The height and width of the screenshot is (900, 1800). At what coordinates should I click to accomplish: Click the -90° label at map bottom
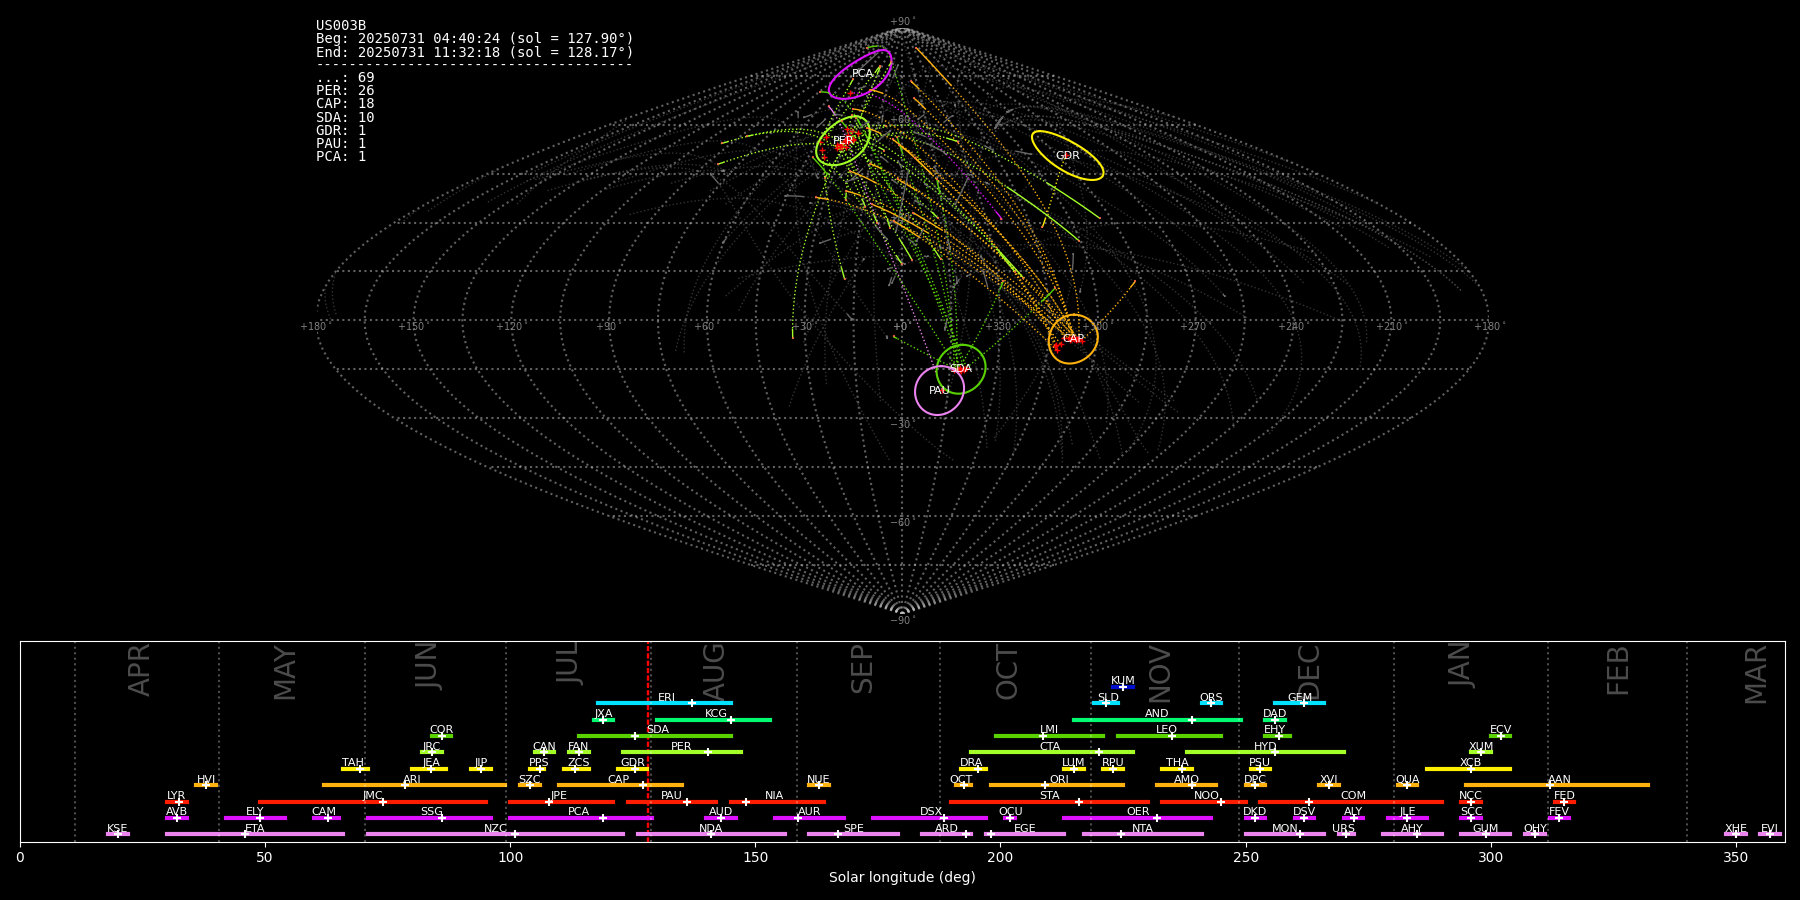click(902, 621)
